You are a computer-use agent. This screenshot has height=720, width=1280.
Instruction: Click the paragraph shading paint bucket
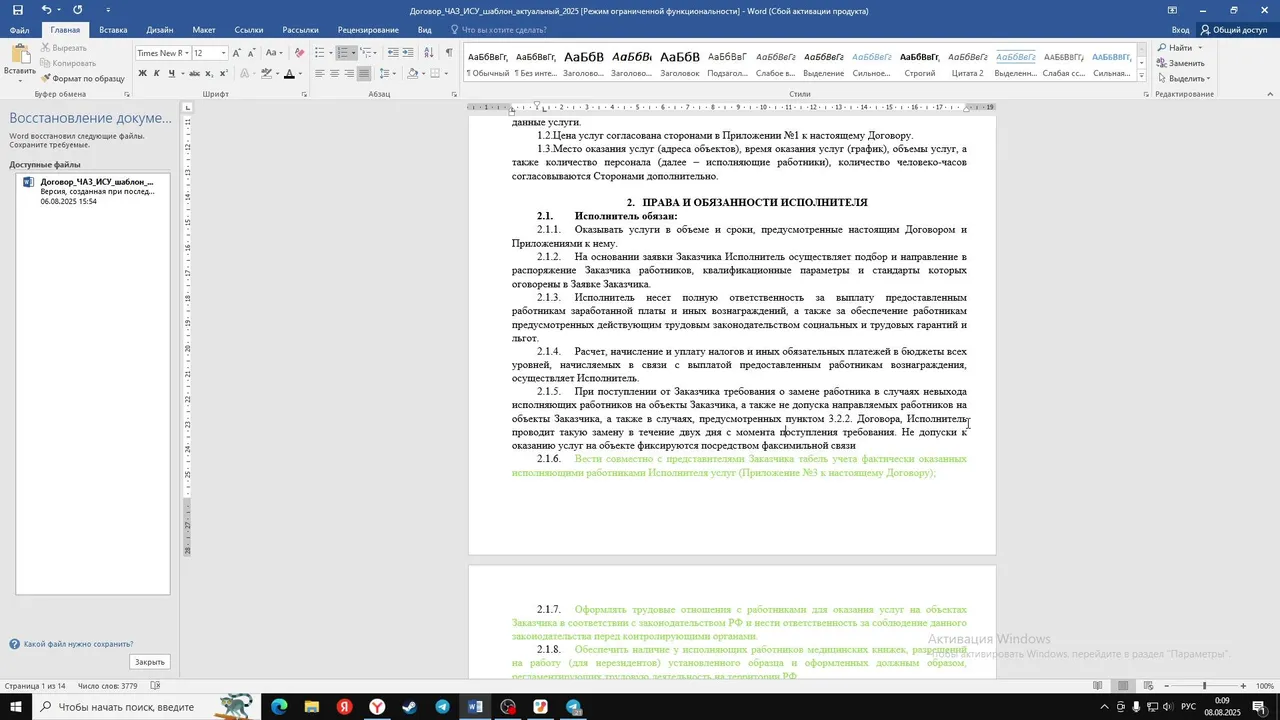pos(410,73)
